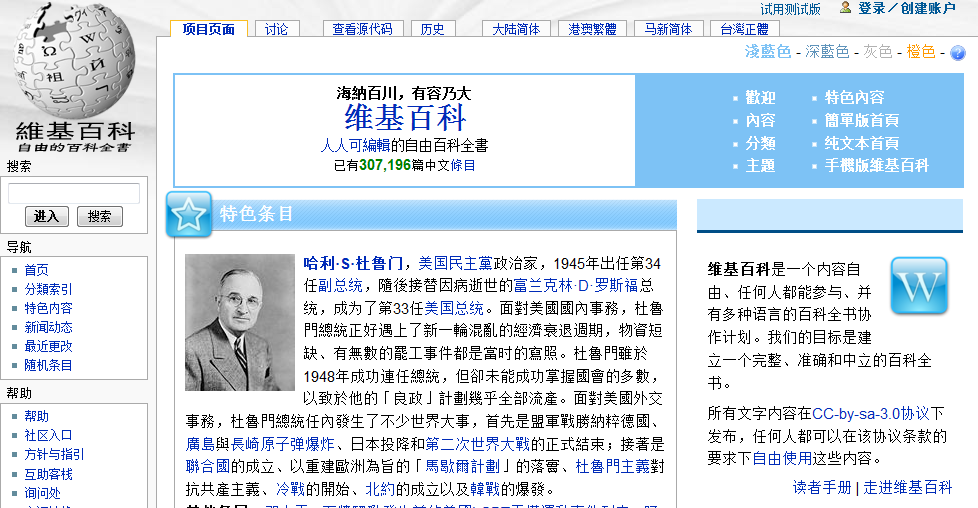Focus the sidebar search input box

click(x=74, y=194)
